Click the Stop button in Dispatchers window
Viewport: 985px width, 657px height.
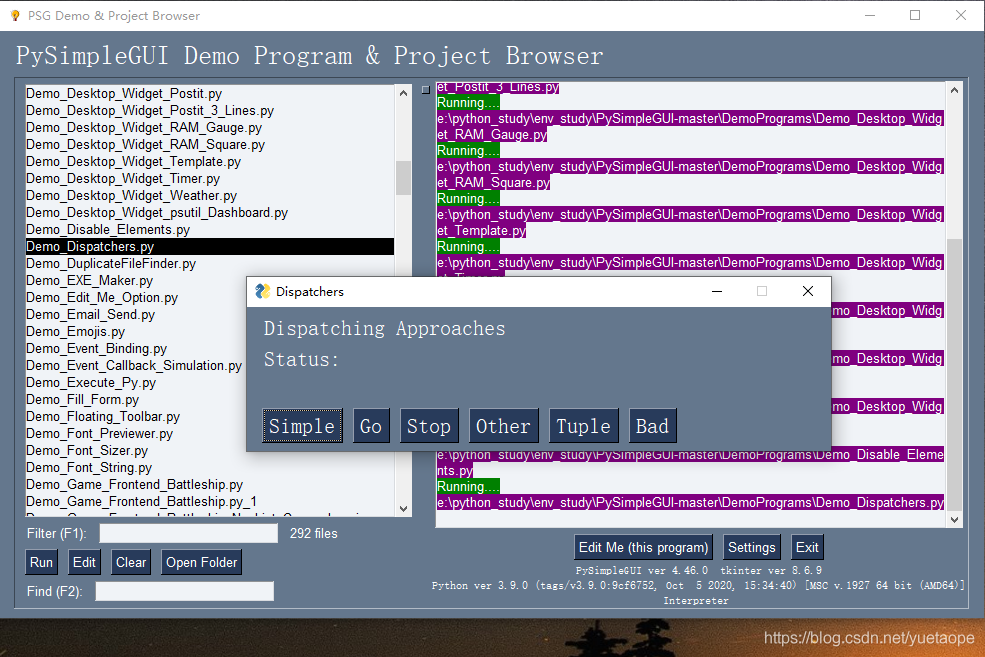click(x=429, y=426)
